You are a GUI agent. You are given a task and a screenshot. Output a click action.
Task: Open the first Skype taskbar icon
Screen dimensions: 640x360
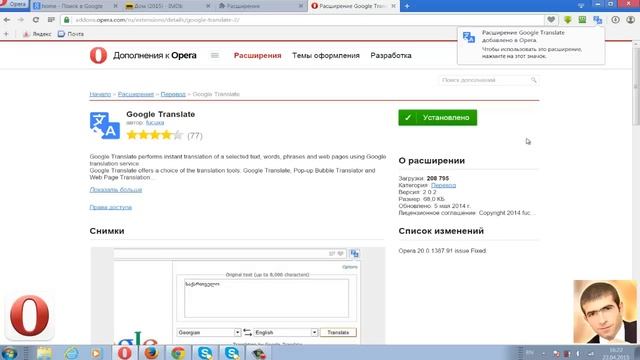[x=205, y=353]
